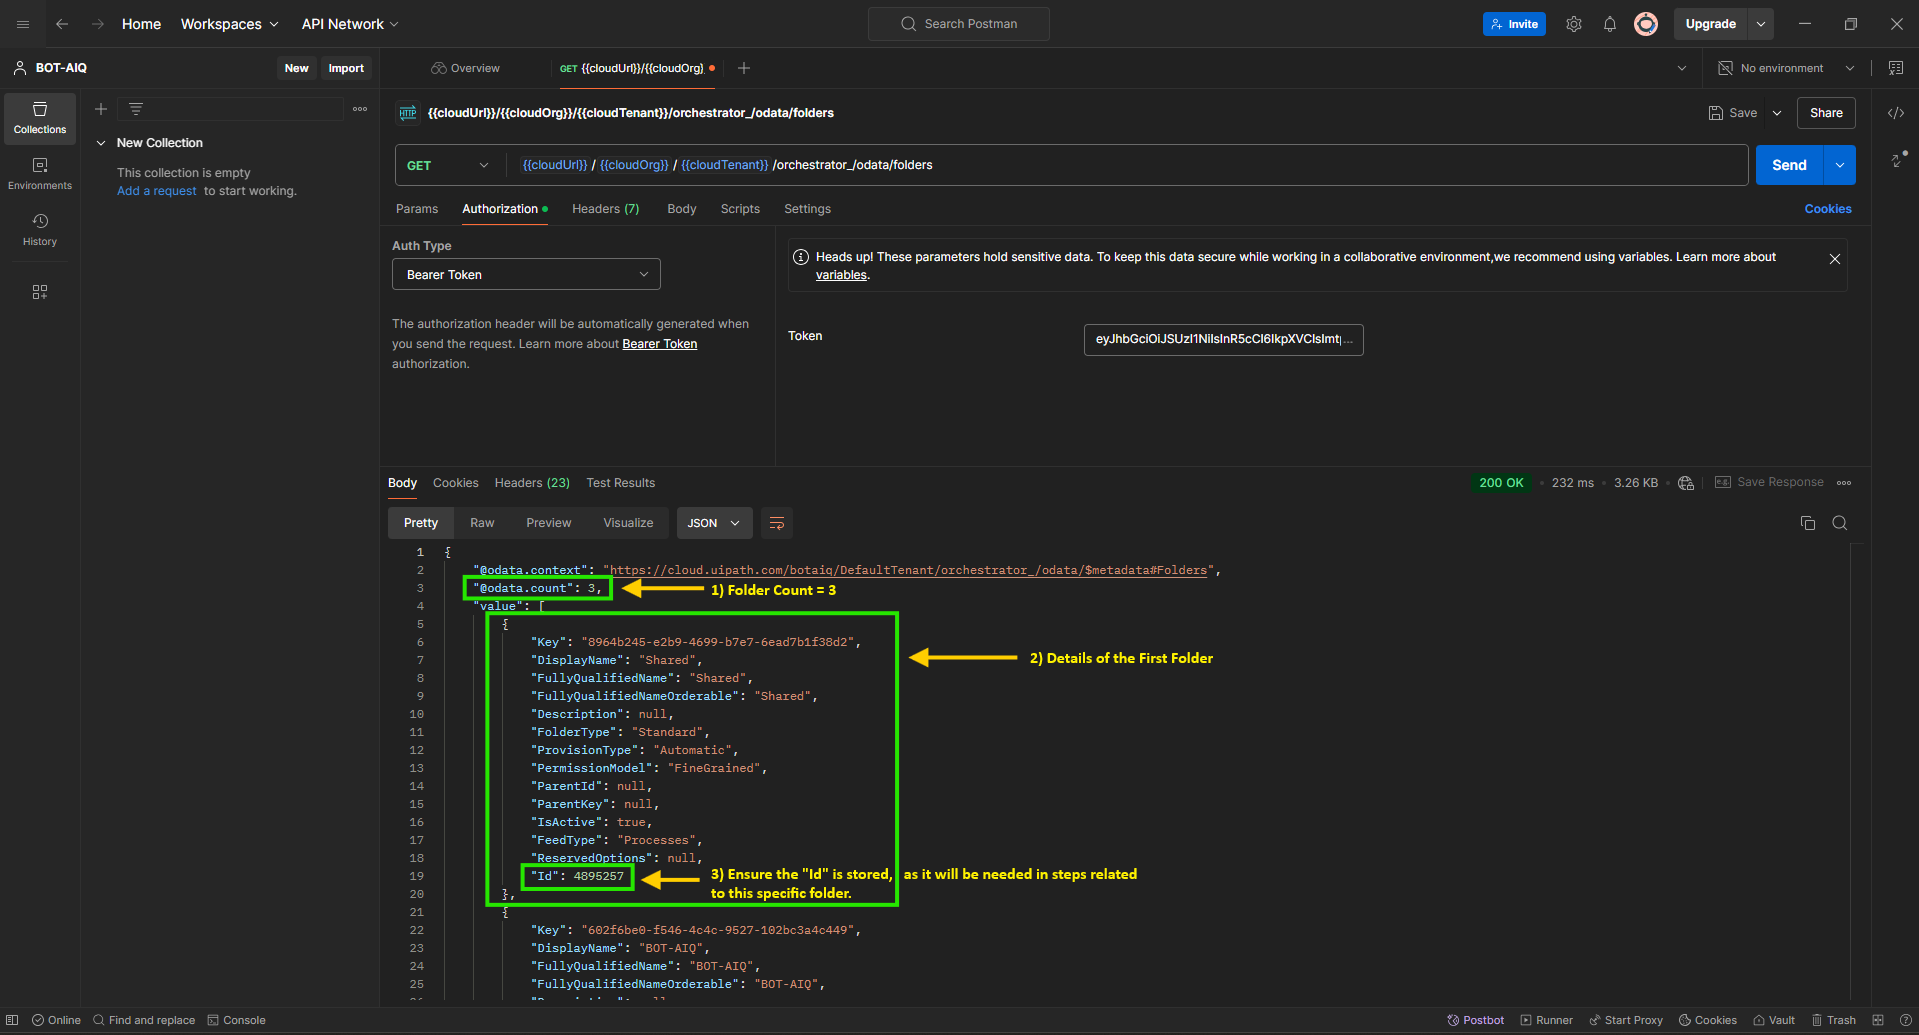Viewport: 1919px width, 1035px height.
Task: Open the Save options dropdown arrow
Action: [1777, 113]
